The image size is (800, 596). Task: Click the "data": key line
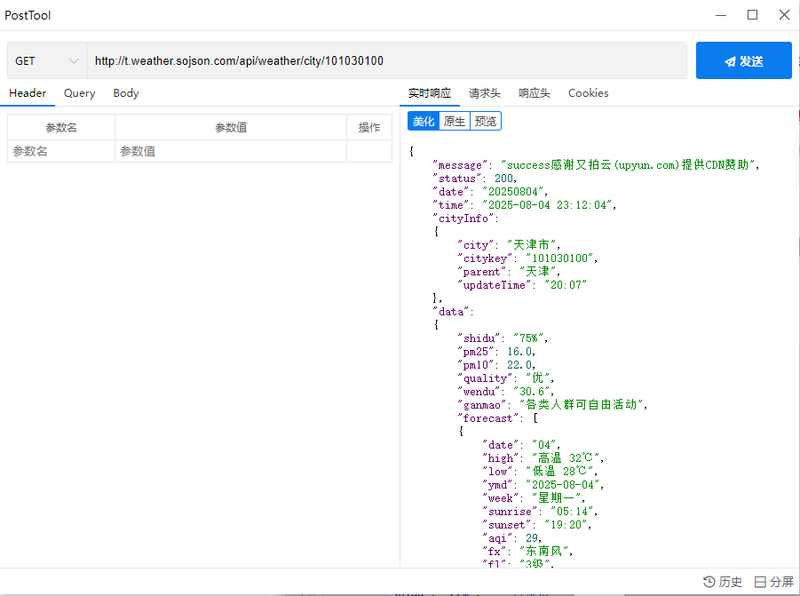[x=453, y=311]
